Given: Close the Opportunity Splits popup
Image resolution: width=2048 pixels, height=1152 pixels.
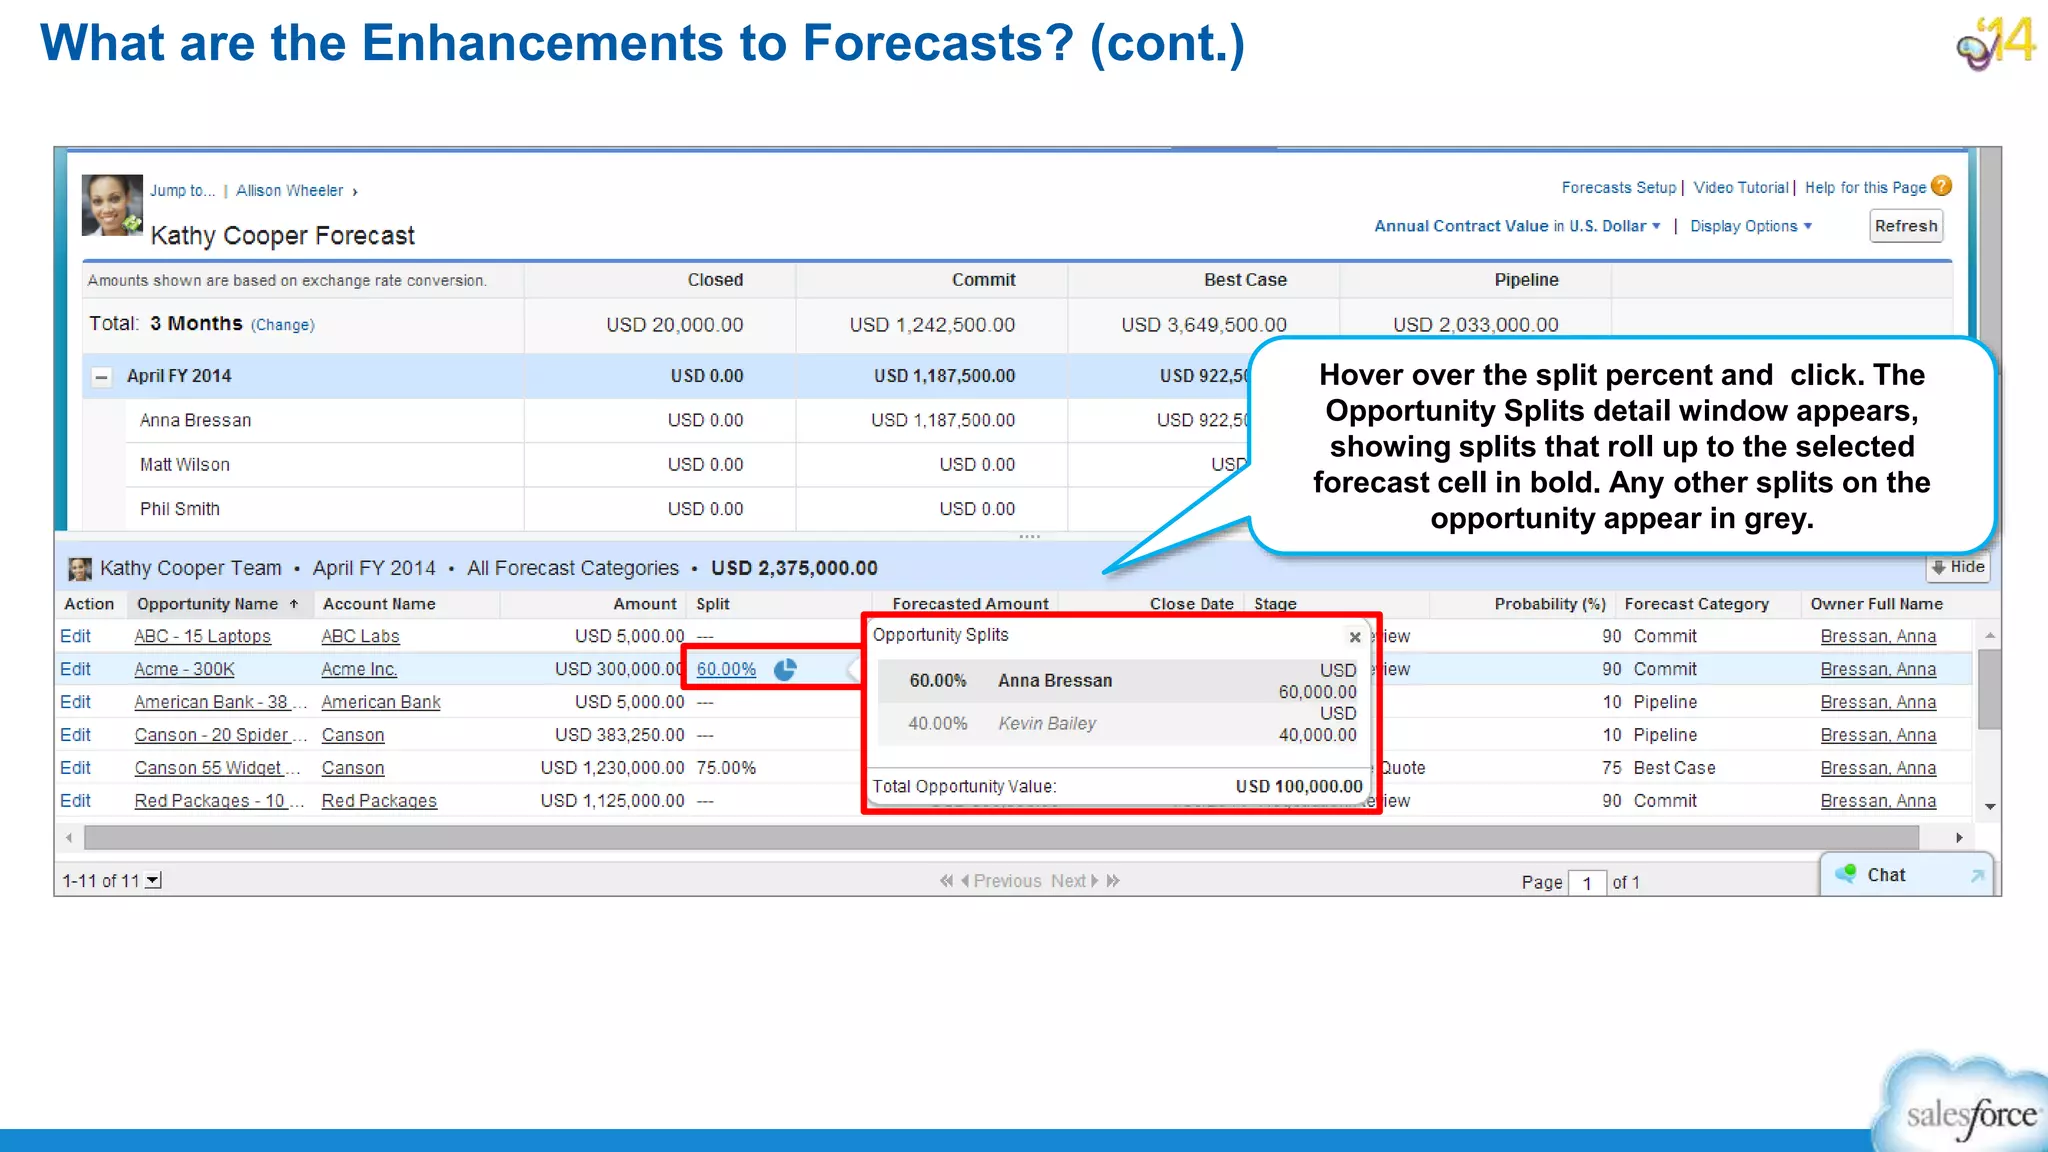Looking at the screenshot, I should tap(1355, 637).
